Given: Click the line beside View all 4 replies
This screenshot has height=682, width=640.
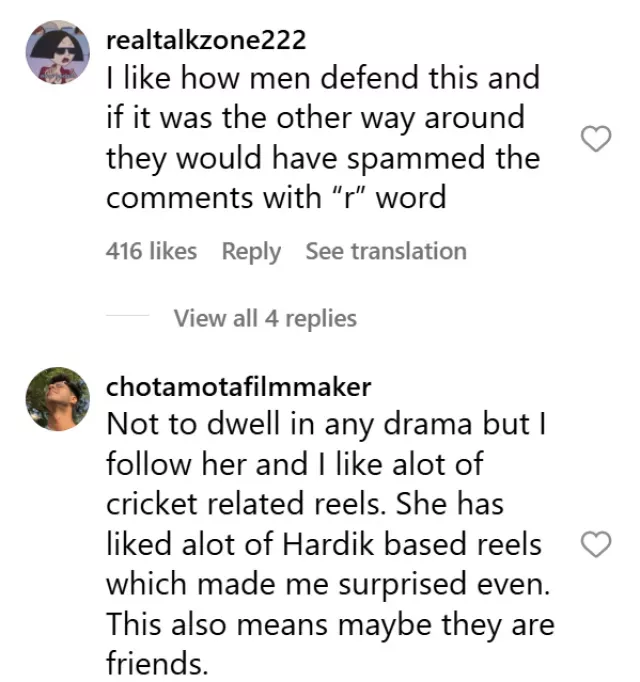Looking at the screenshot, I should tap(127, 319).
